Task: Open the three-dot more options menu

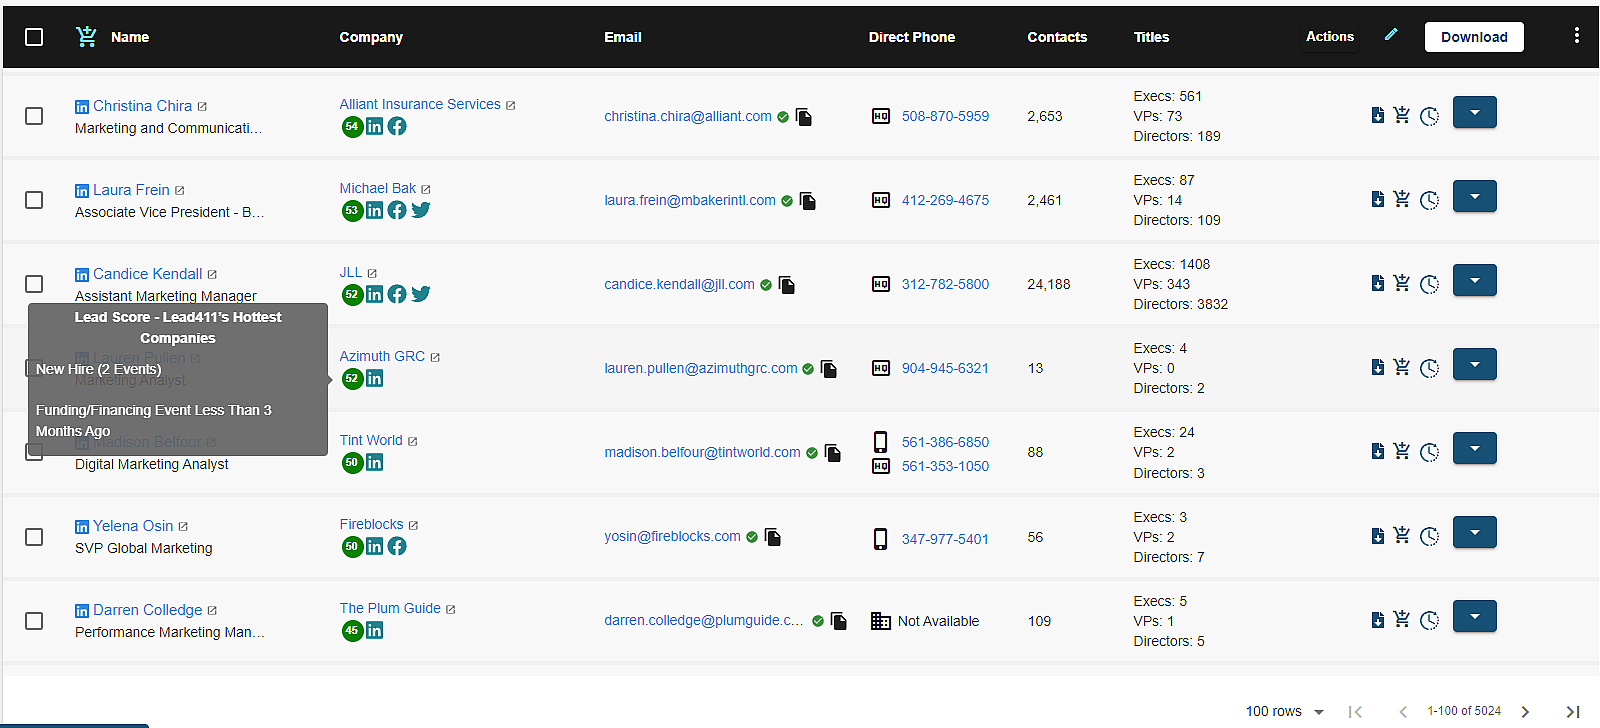Action: coord(1577,36)
